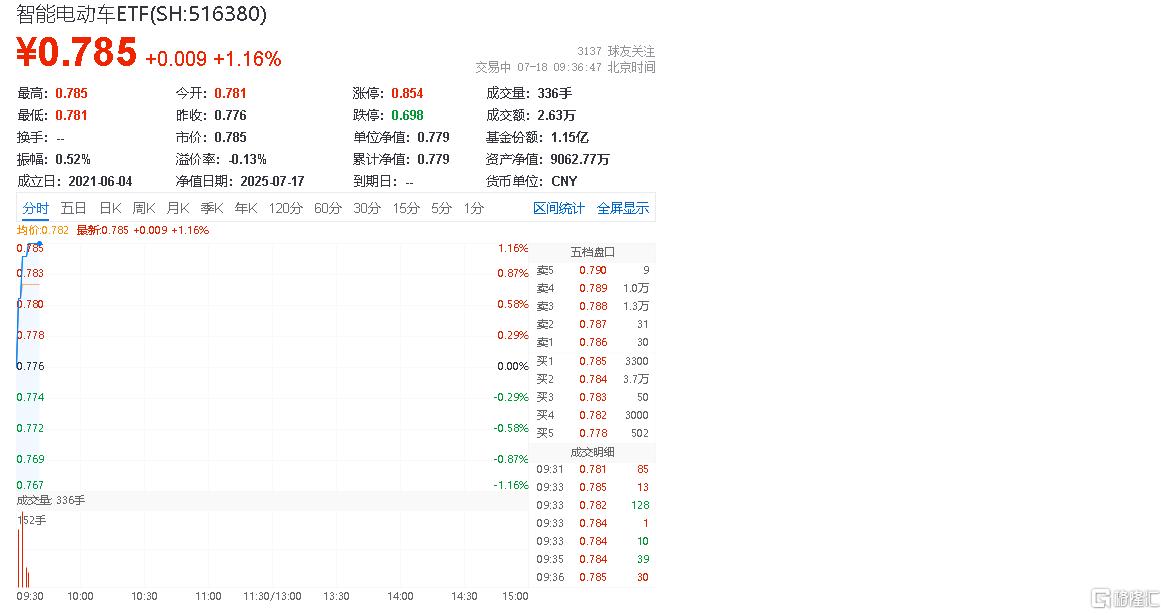The image size is (1166, 615).
Task: Click the blue intraday price line endpoint
Action: pyautogui.click(x=39, y=243)
